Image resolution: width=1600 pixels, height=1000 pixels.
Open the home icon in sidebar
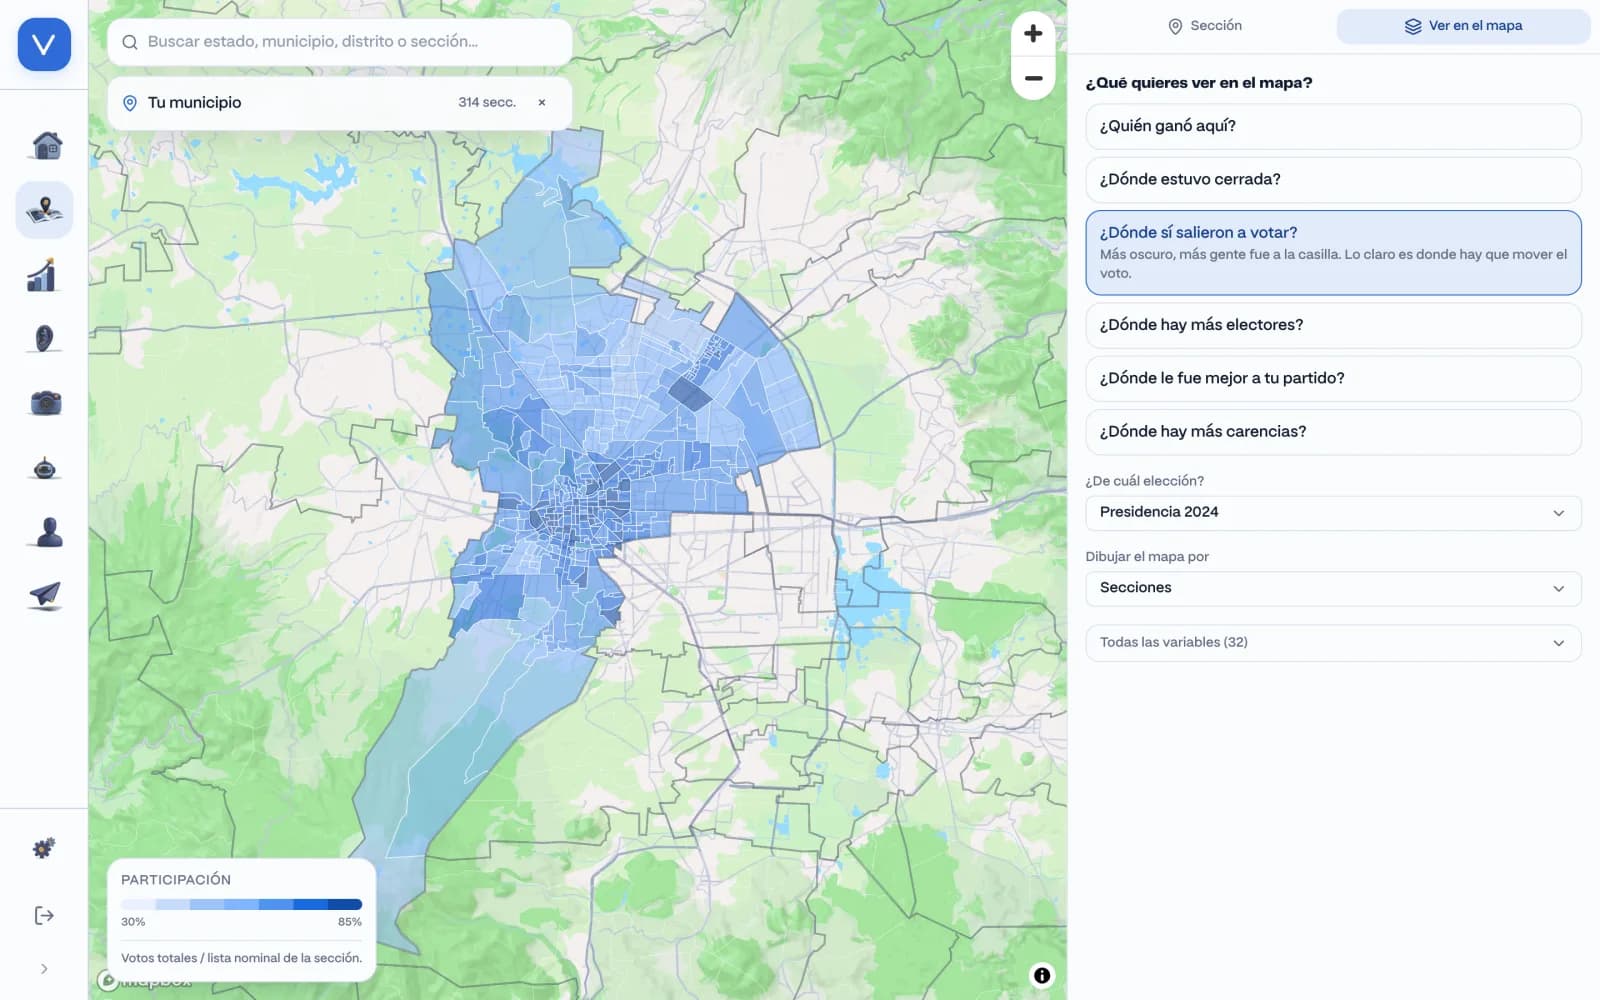[x=45, y=146]
